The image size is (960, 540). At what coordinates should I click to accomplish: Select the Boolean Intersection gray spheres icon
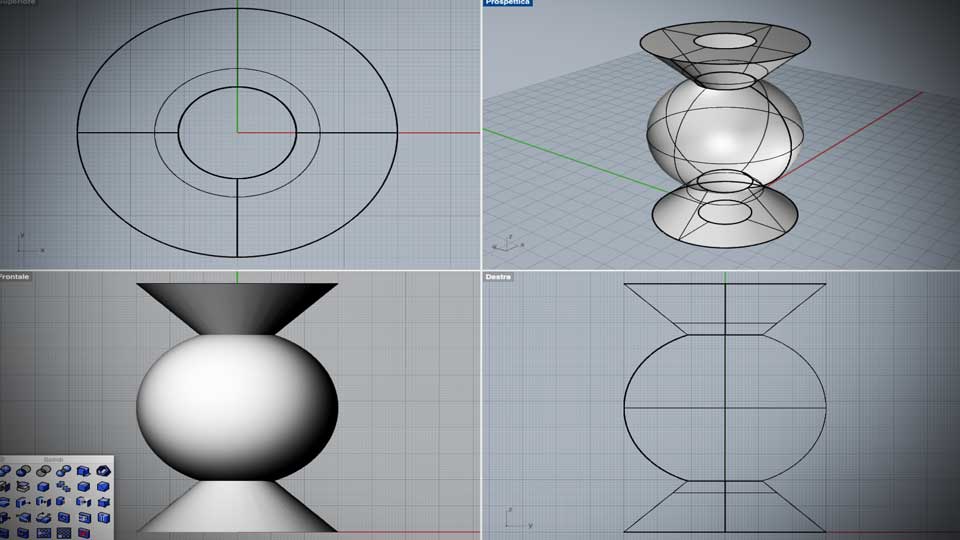44,471
